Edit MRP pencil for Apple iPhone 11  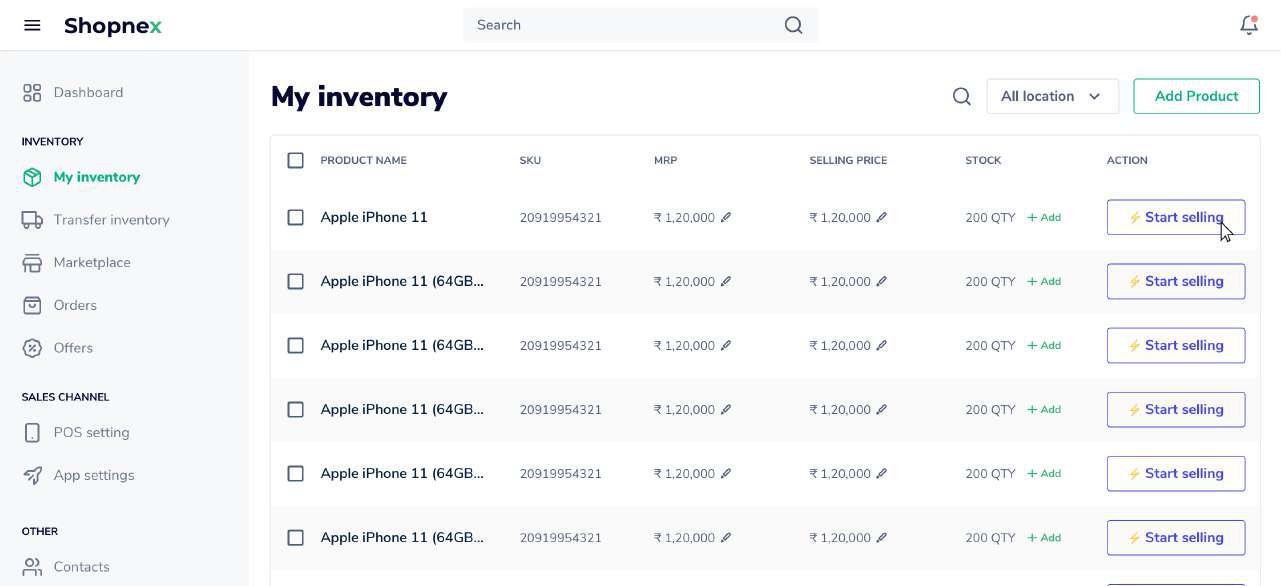[x=726, y=217]
